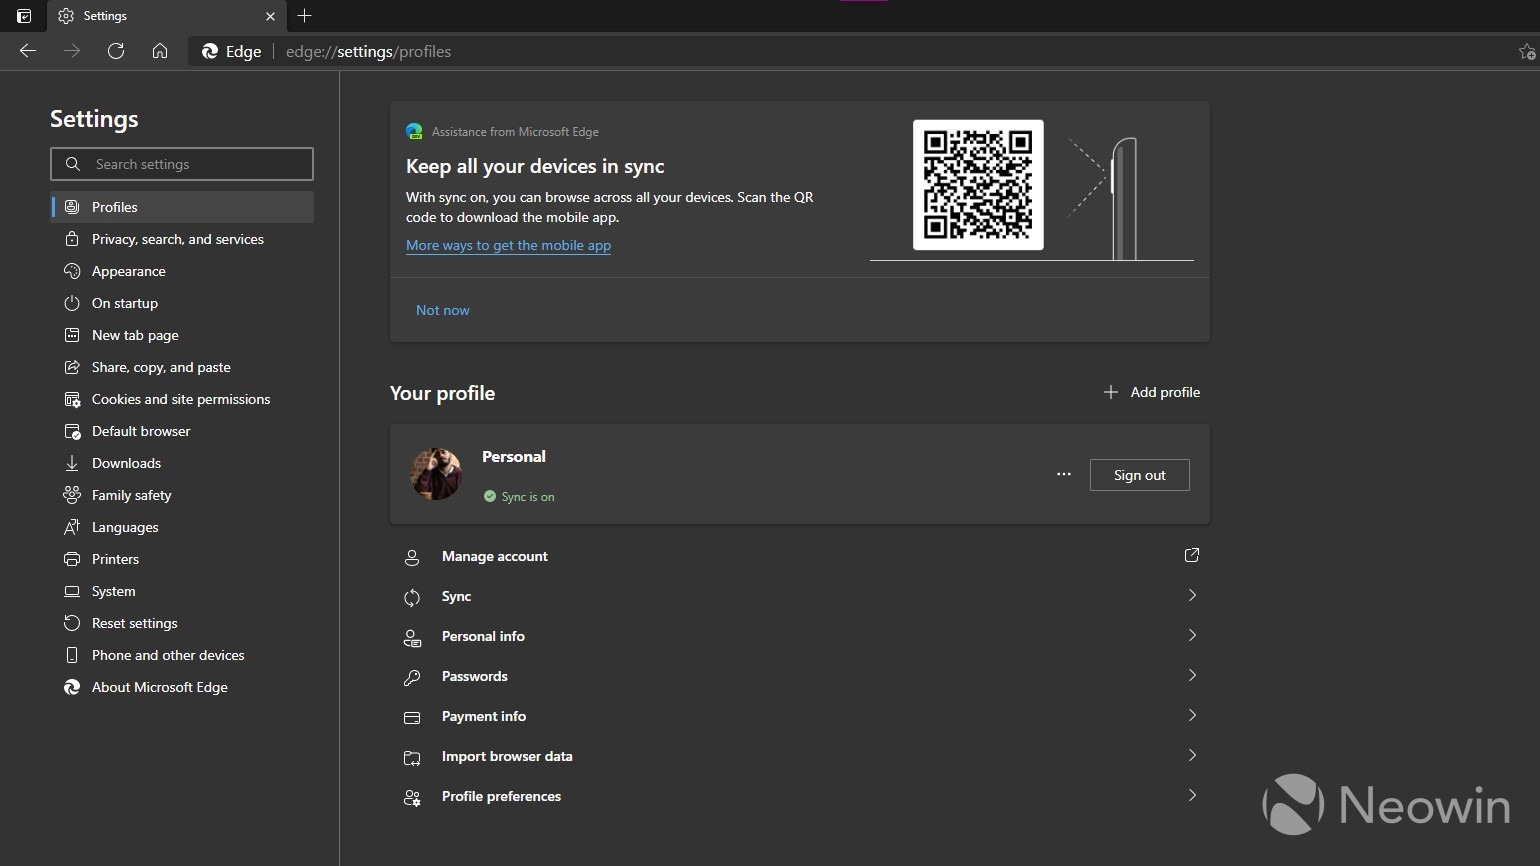
Task: Click the home icon in toolbar
Action: [x=160, y=51]
